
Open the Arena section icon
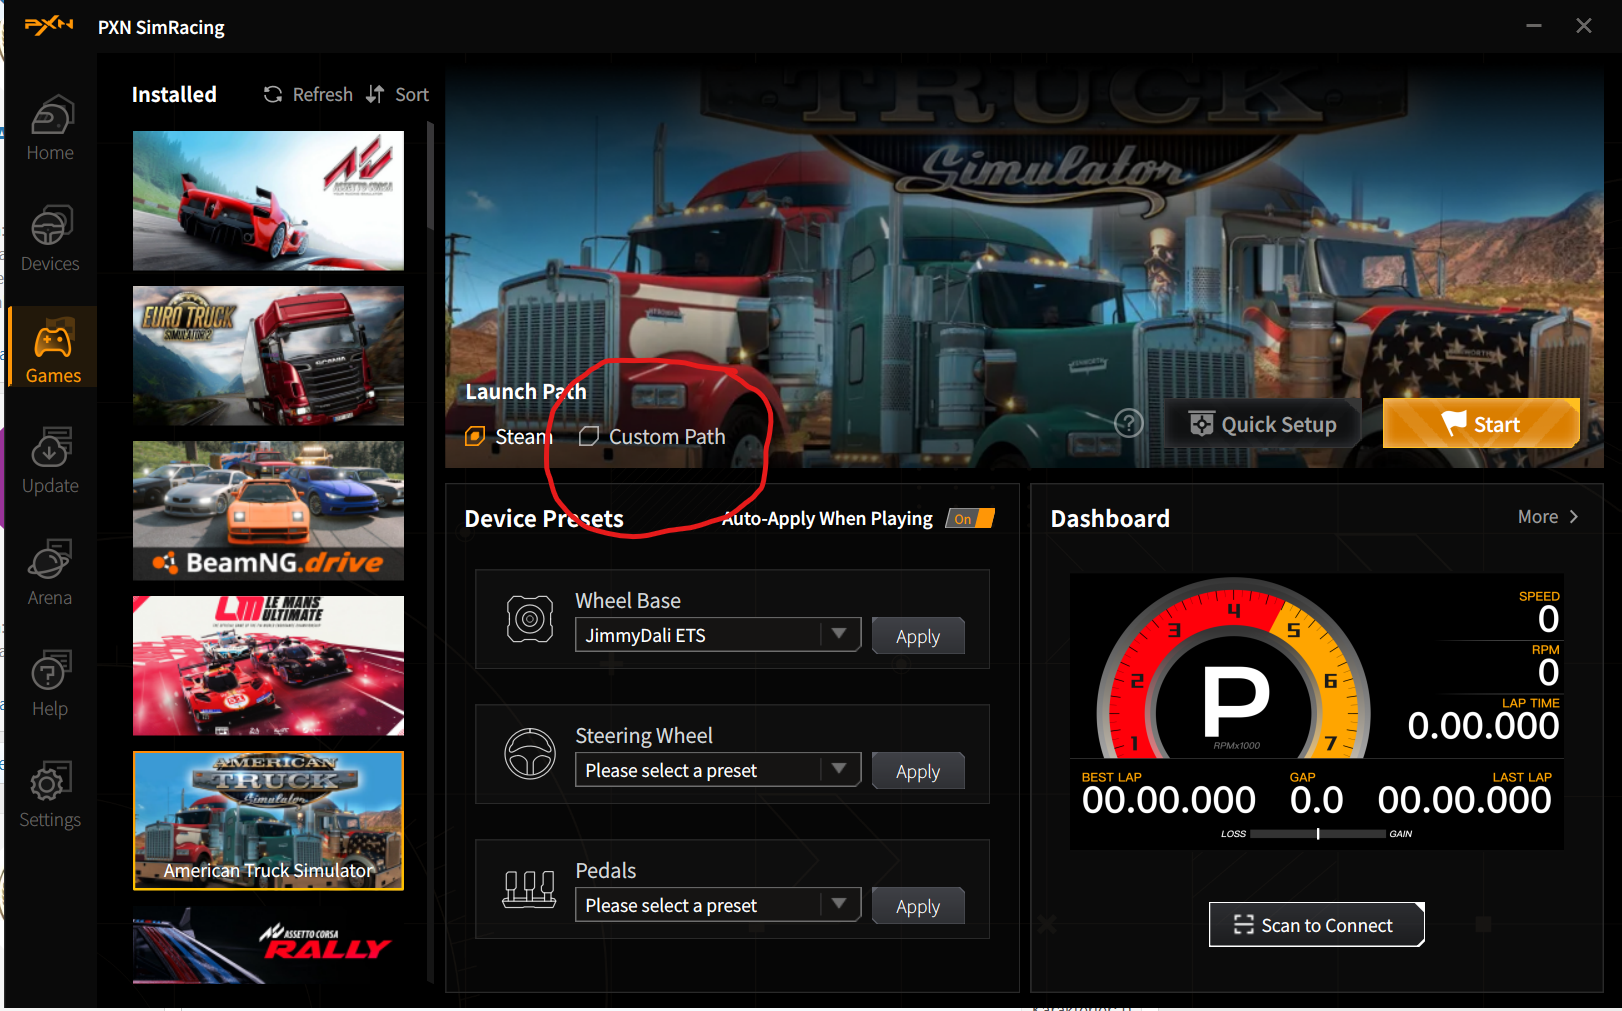(x=50, y=560)
